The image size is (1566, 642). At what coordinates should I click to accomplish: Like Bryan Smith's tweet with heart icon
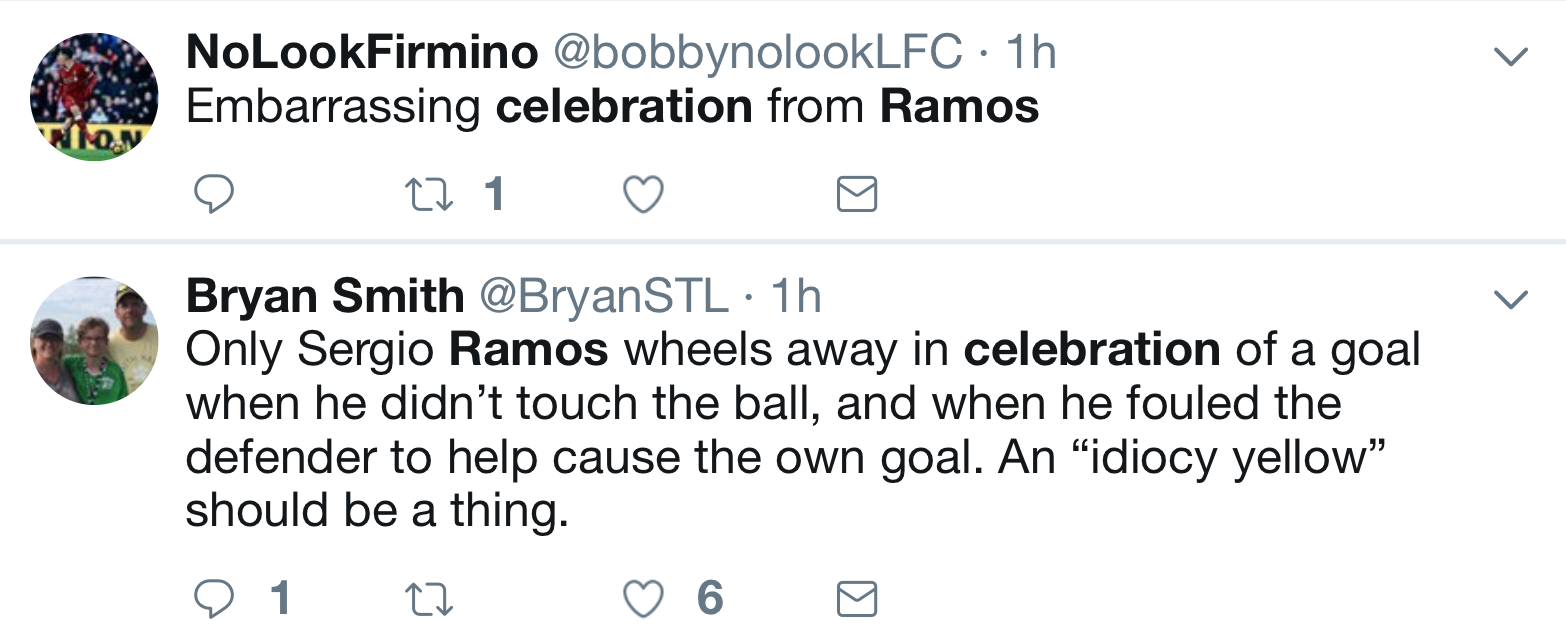643,598
